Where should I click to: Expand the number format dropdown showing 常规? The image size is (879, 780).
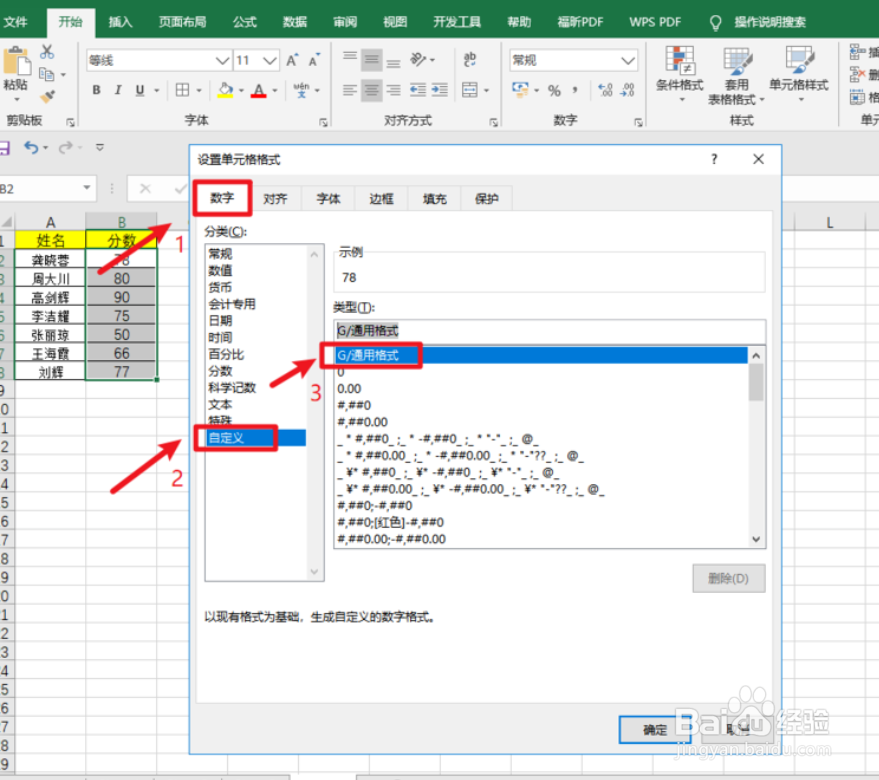[x=628, y=60]
